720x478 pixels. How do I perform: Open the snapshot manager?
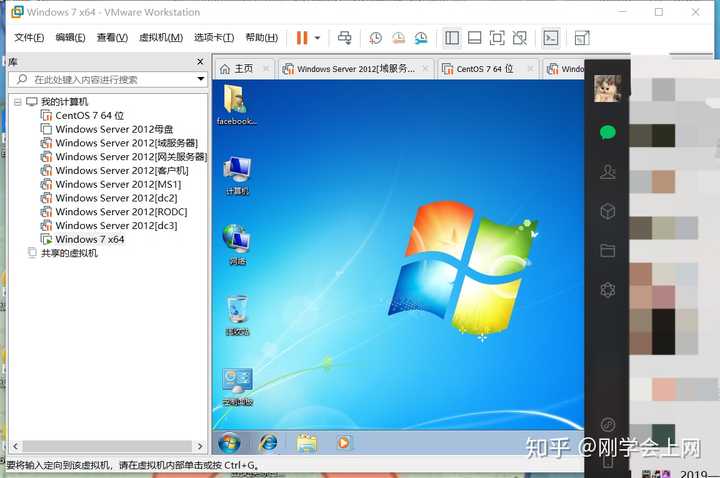pyautogui.click(x=421, y=38)
